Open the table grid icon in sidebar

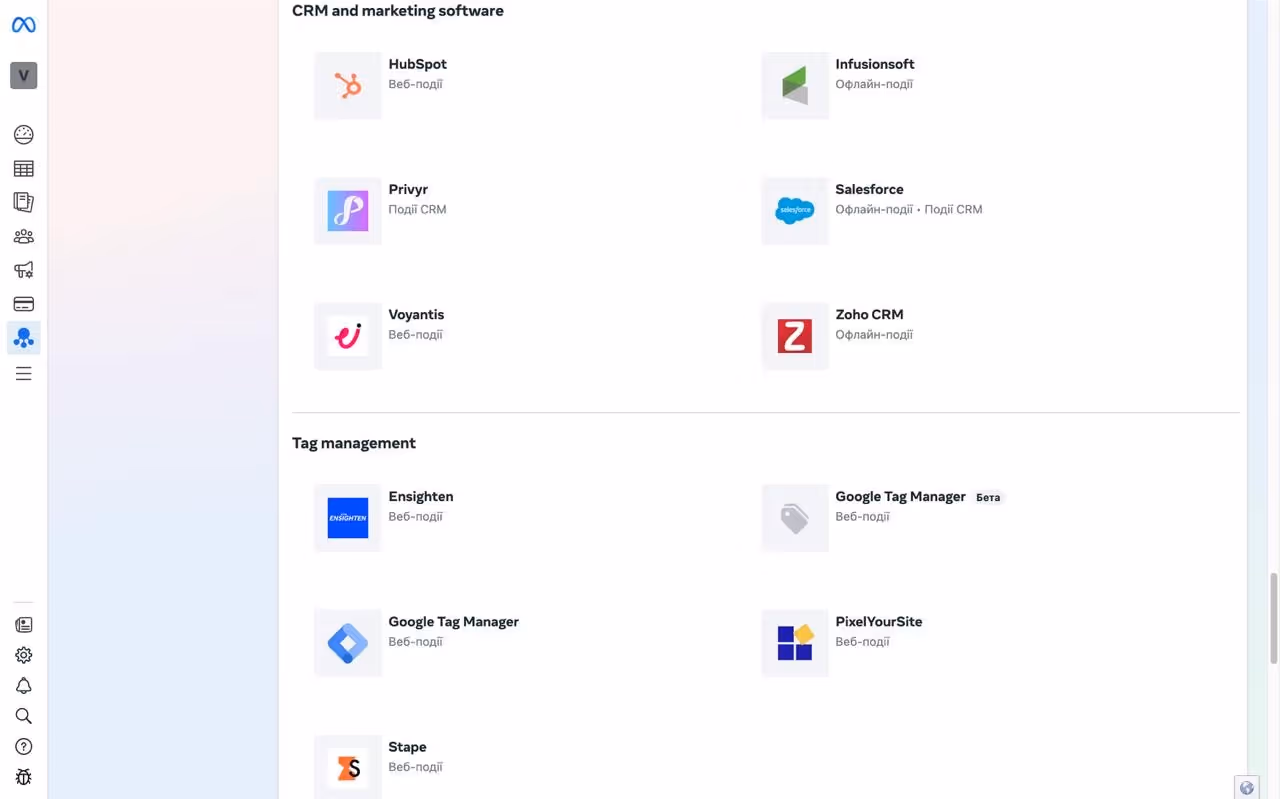(24, 169)
